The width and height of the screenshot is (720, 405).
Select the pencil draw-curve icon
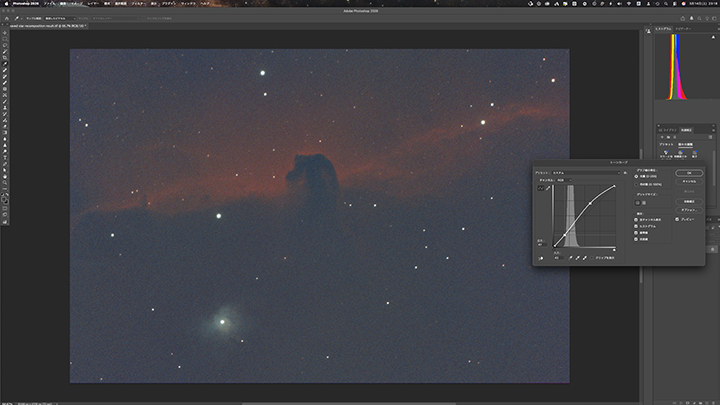pos(547,187)
